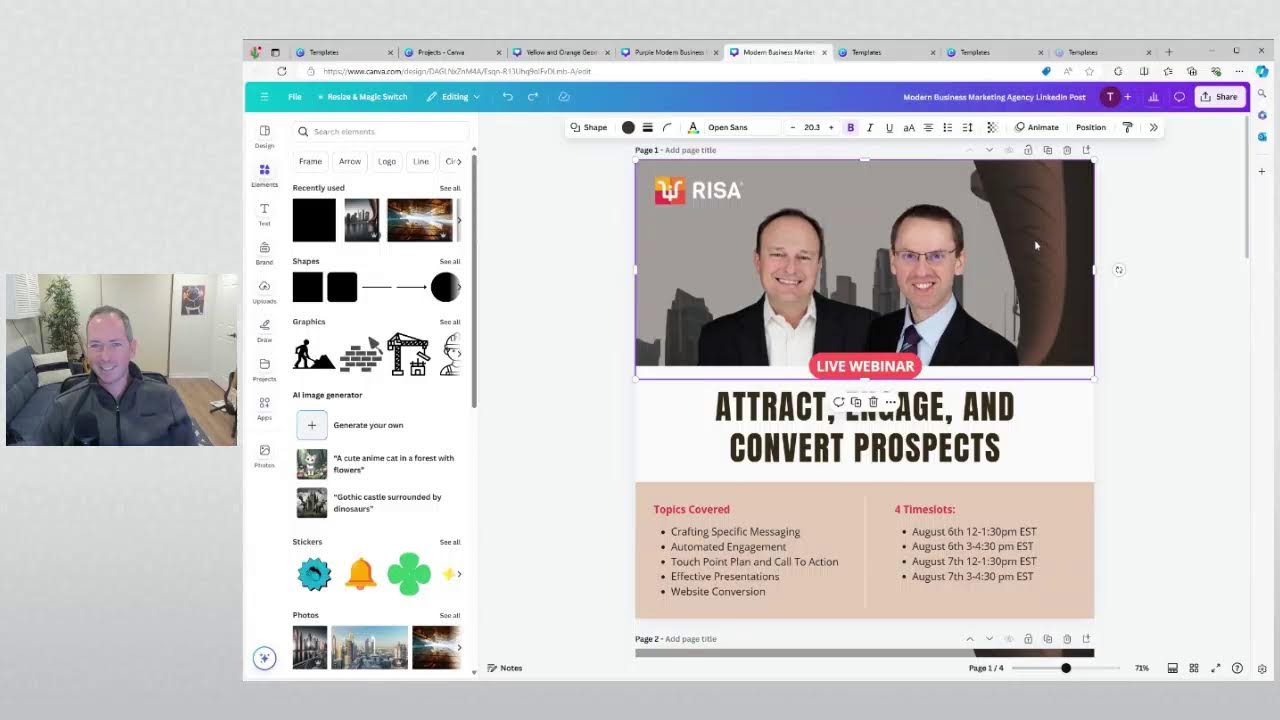Click See all for Shapes
The height and width of the screenshot is (720, 1280).
coord(450,262)
